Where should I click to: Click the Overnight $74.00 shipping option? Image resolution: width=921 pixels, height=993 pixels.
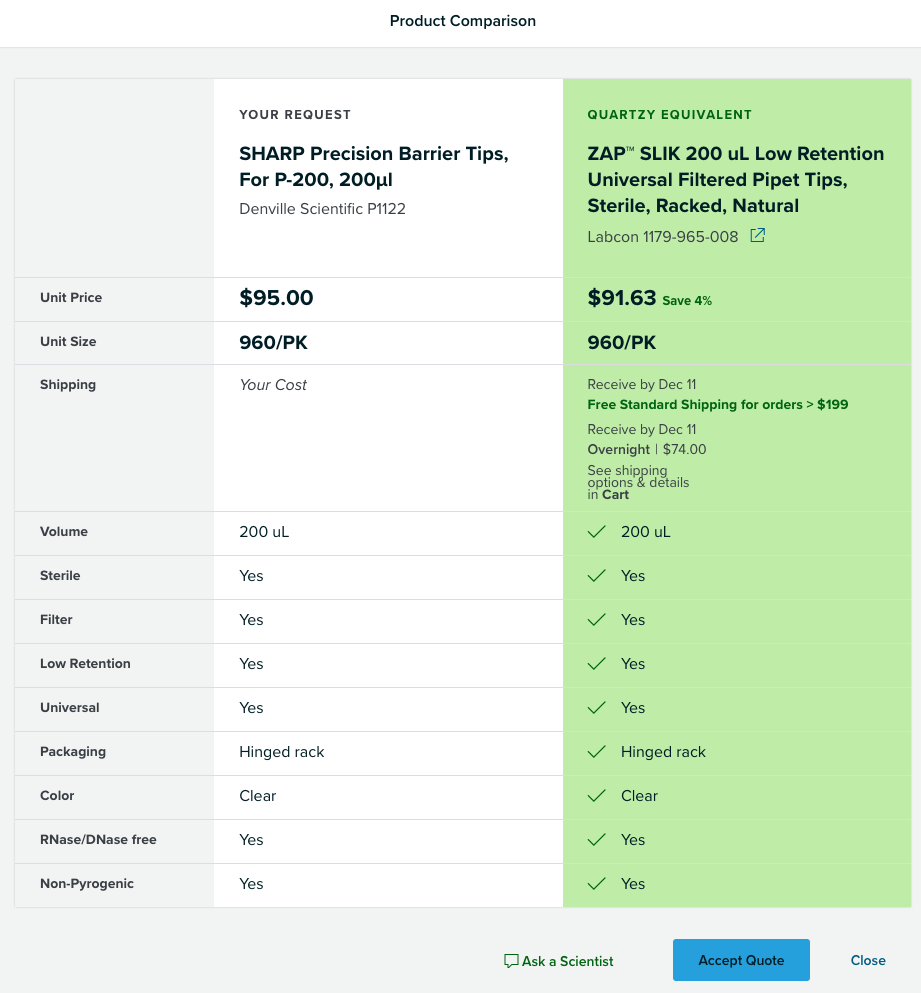(647, 450)
